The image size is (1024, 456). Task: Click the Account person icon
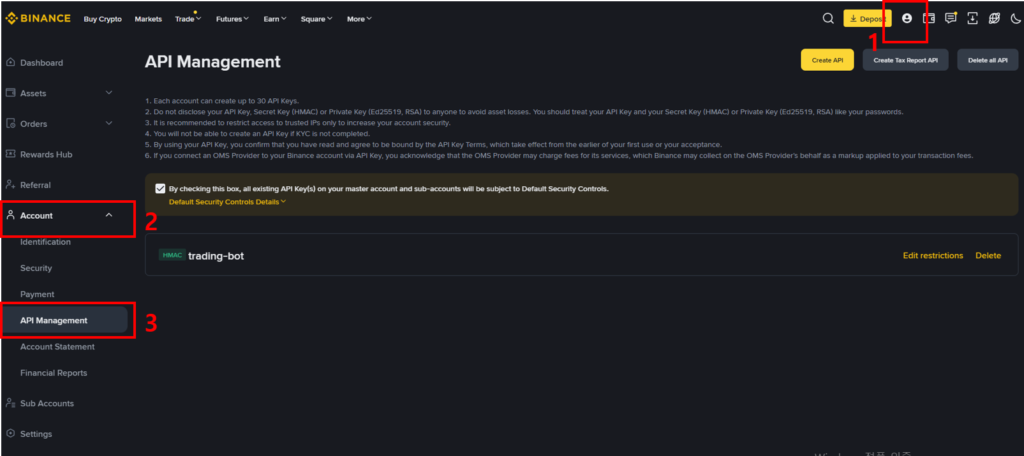[x=10, y=215]
